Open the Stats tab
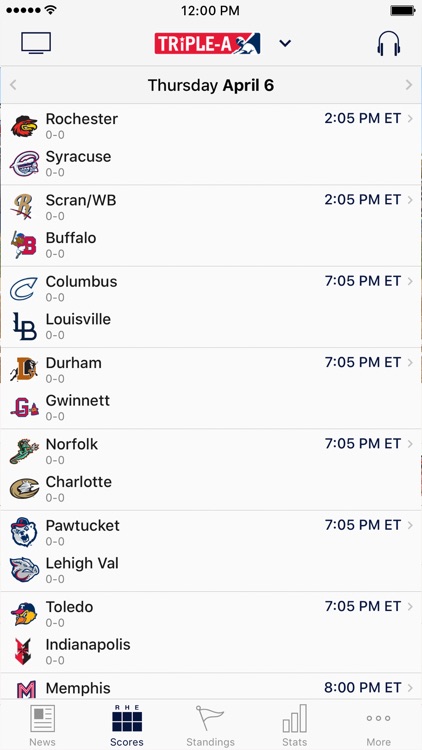The image size is (422, 750). tap(294, 725)
